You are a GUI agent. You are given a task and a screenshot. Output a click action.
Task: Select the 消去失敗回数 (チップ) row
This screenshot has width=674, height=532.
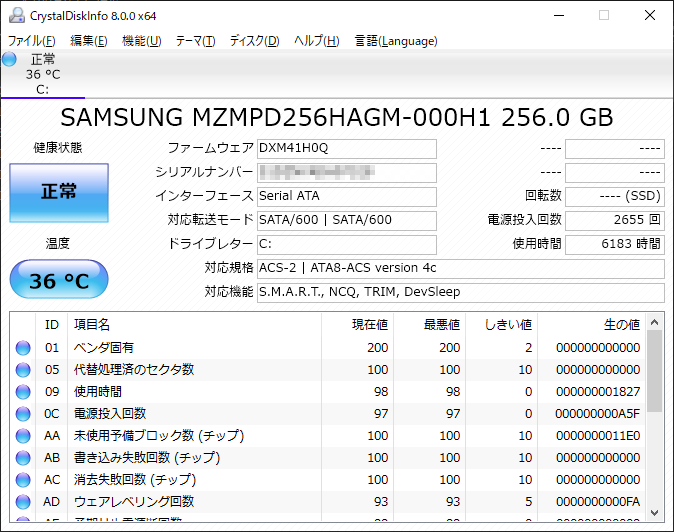pyautogui.click(x=328, y=480)
